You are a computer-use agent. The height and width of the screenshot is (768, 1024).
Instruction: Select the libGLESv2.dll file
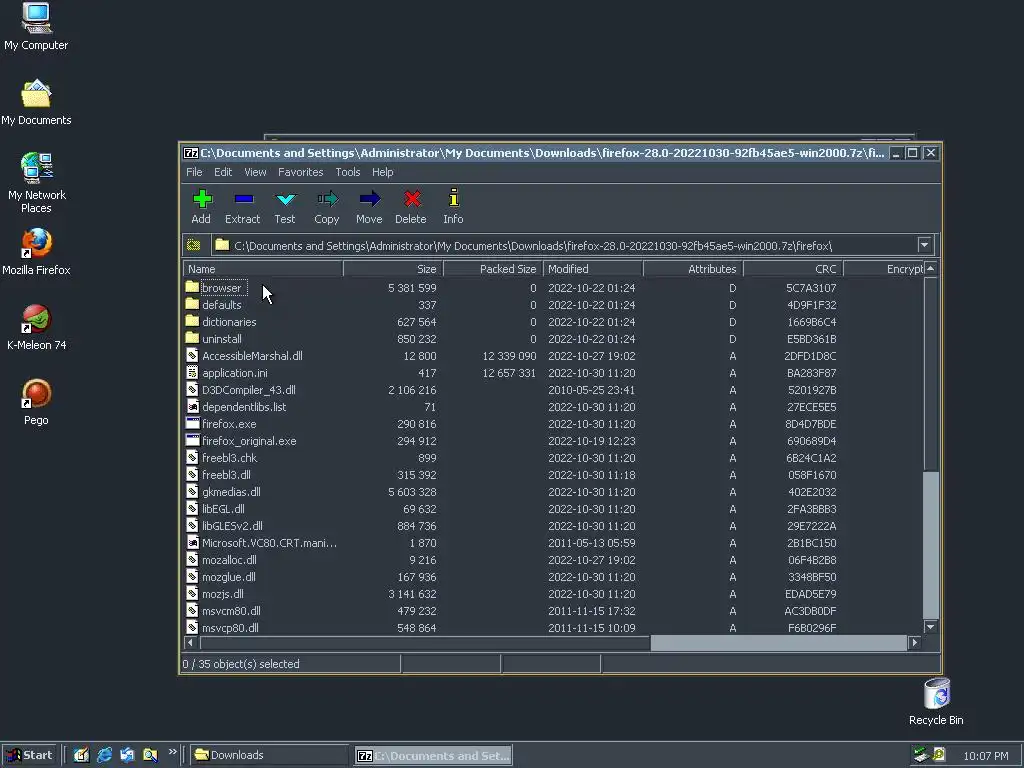coord(232,526)
